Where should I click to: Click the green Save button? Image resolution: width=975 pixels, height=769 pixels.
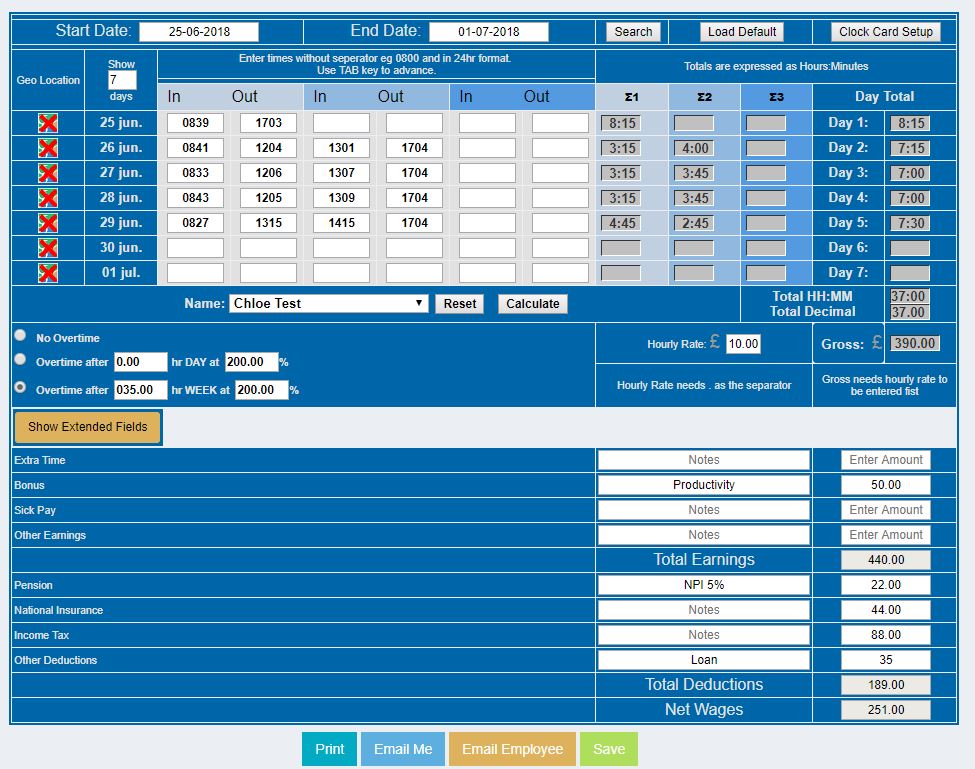608,749
